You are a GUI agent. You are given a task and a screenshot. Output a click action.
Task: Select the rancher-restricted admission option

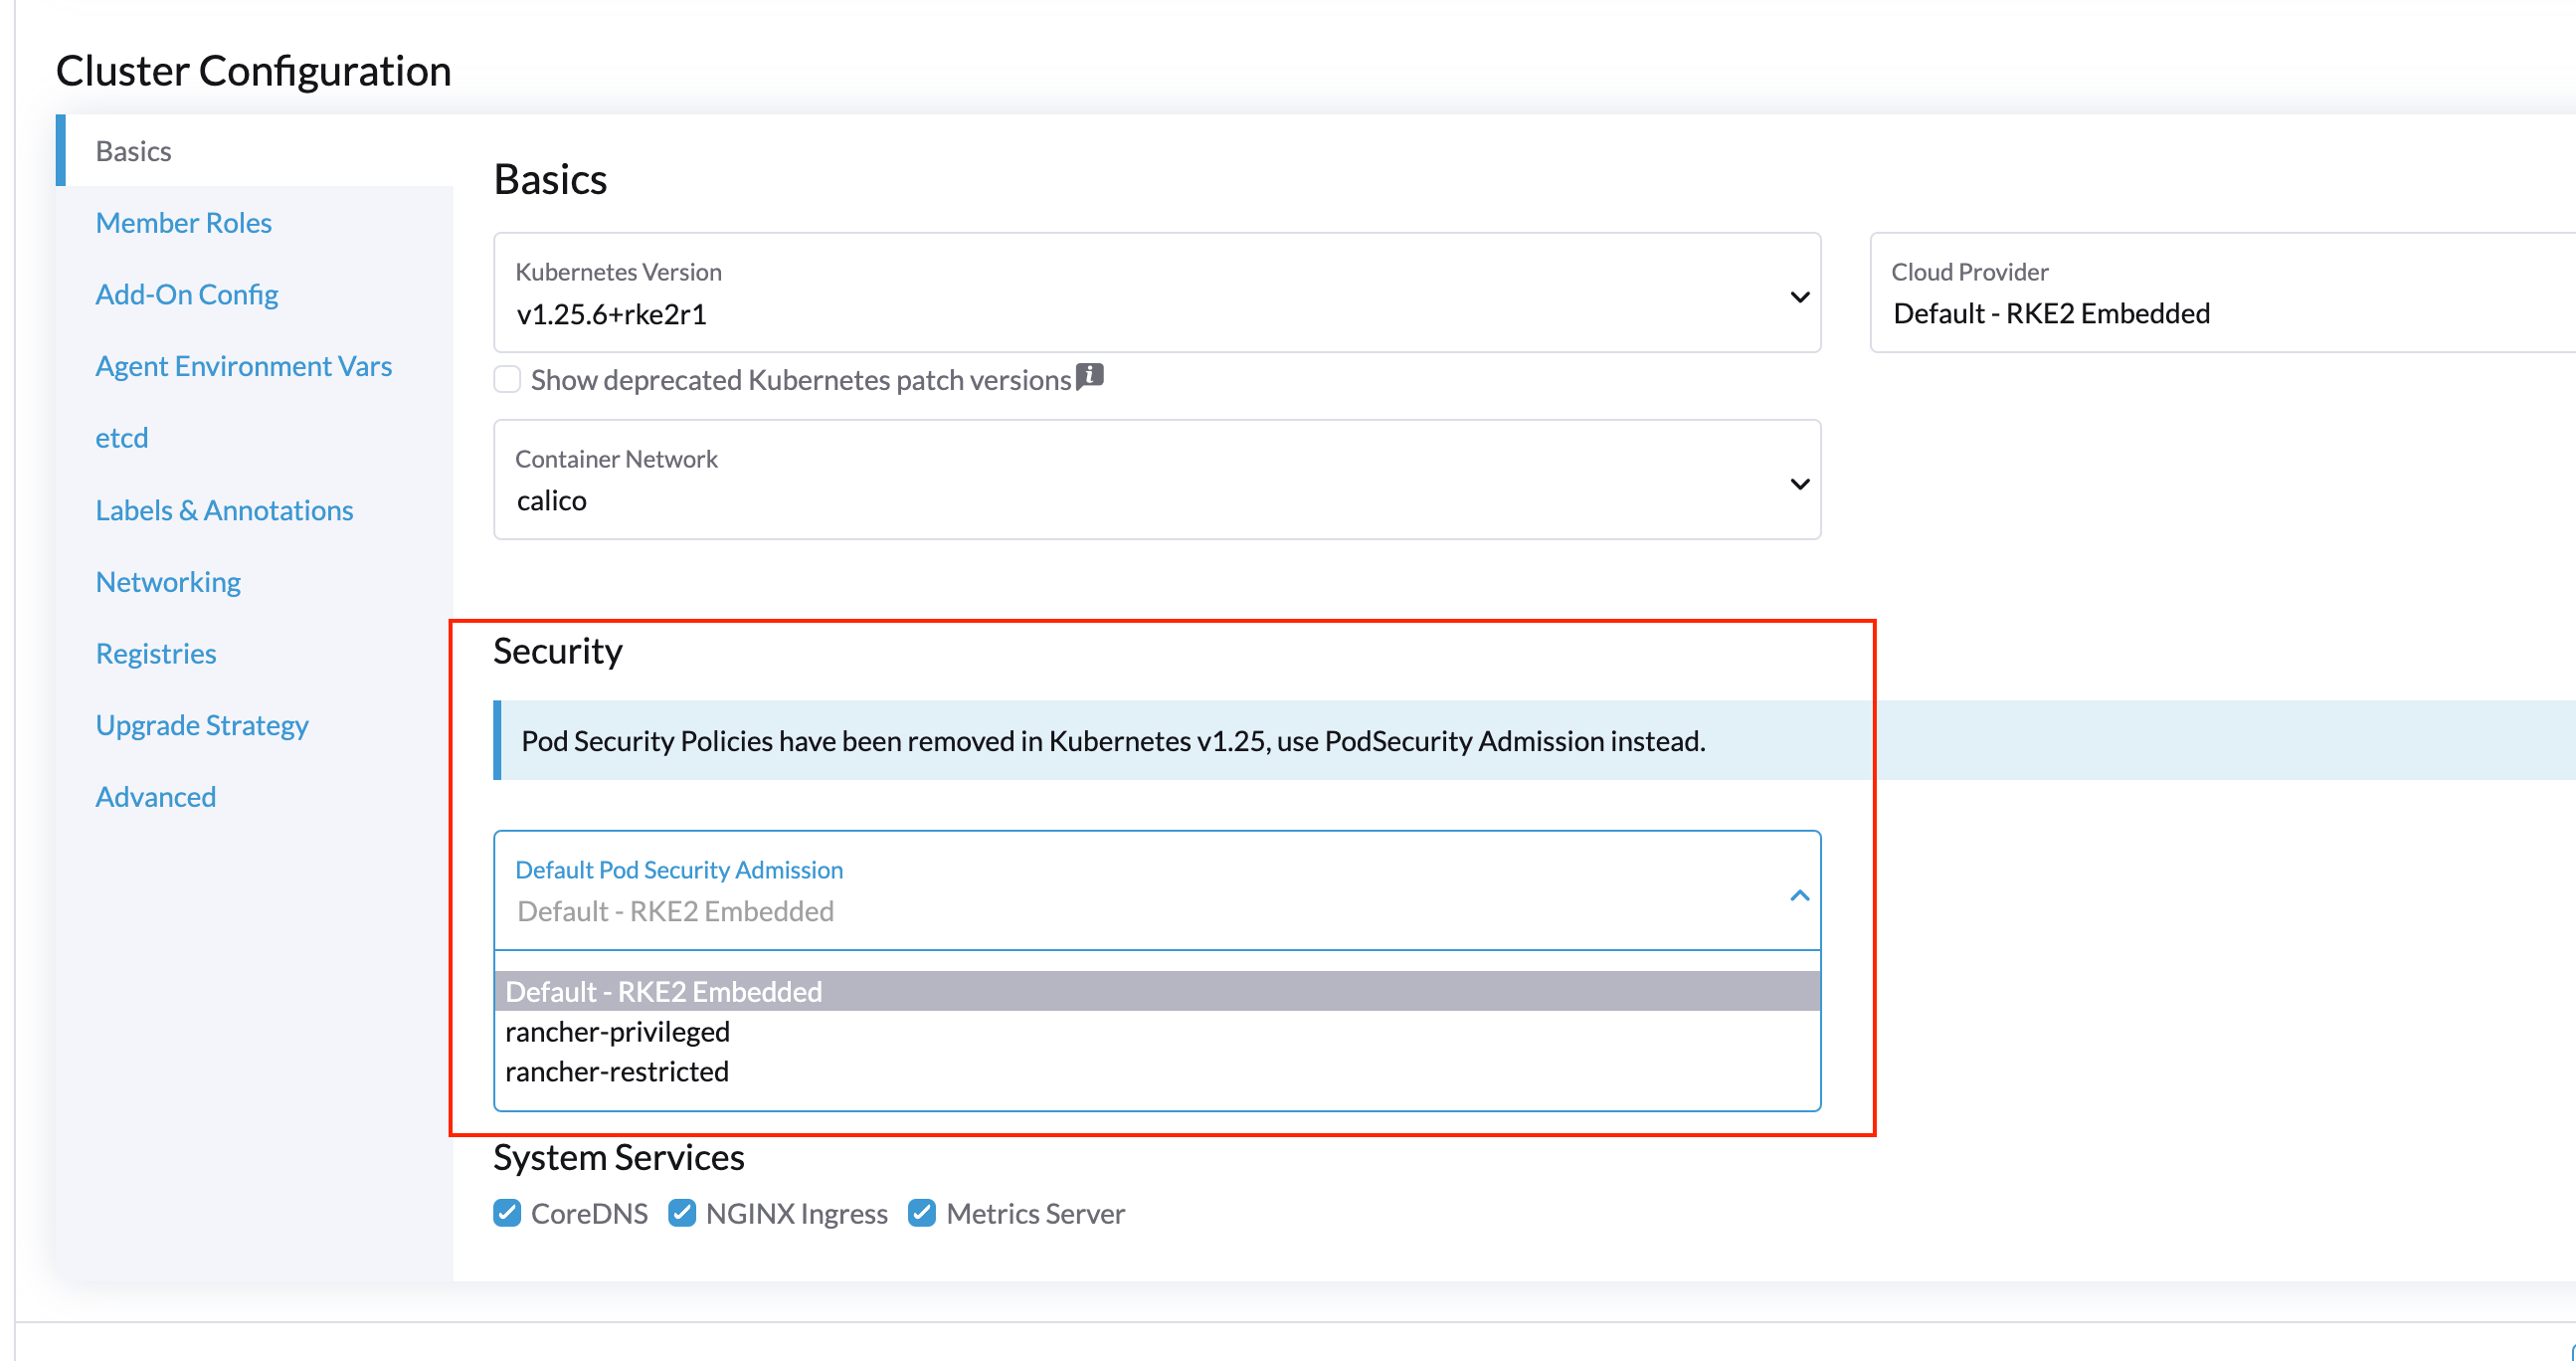[616, 1071]
